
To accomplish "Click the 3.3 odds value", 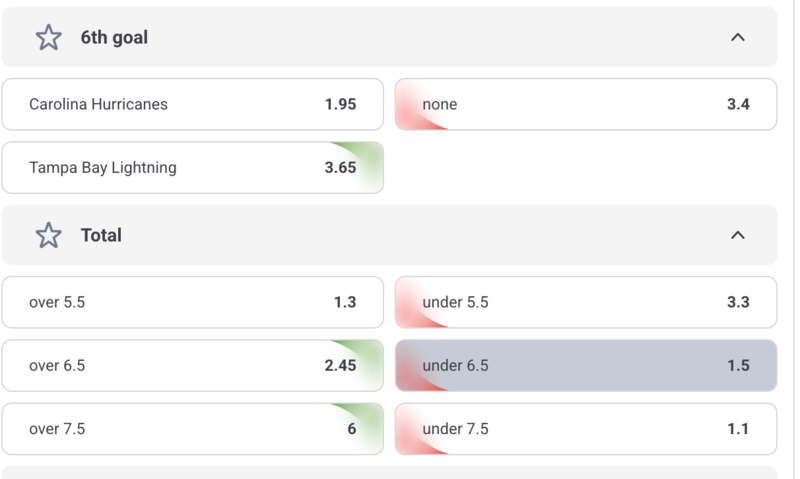I will [738, 302].
